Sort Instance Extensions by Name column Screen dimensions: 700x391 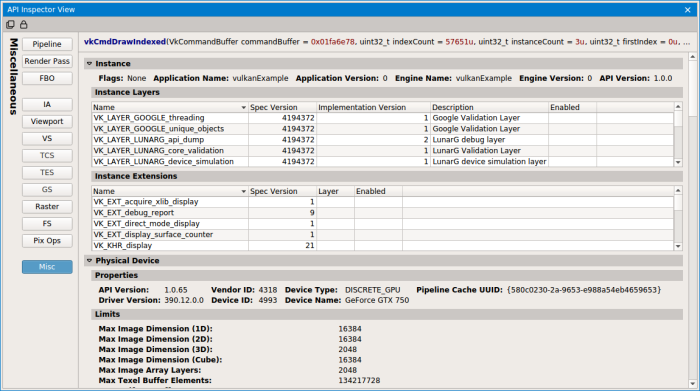coord(170,191)
